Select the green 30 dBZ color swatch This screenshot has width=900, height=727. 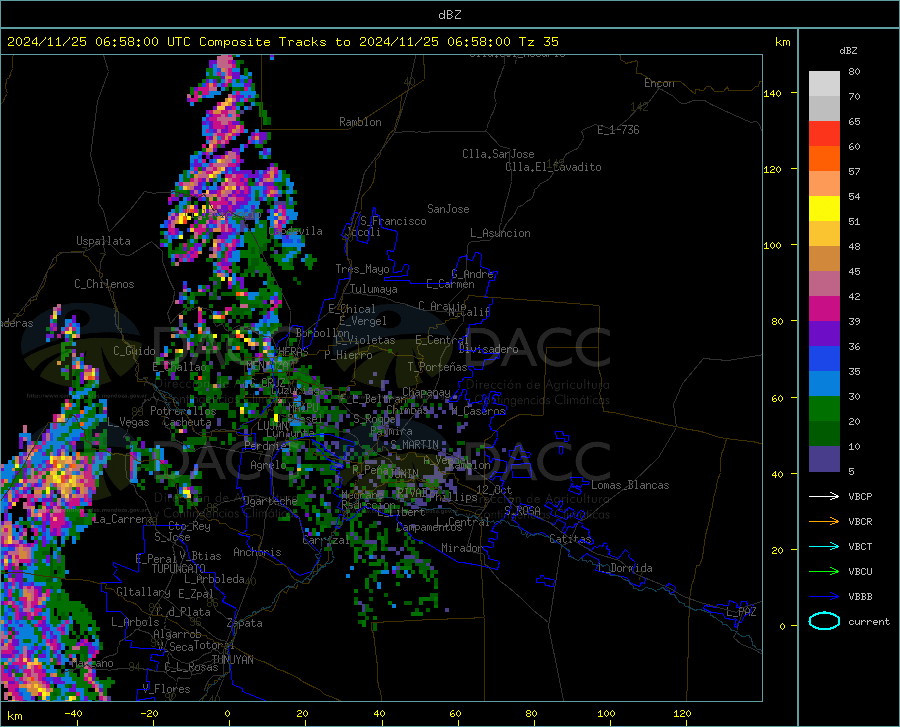coord(824,409)
